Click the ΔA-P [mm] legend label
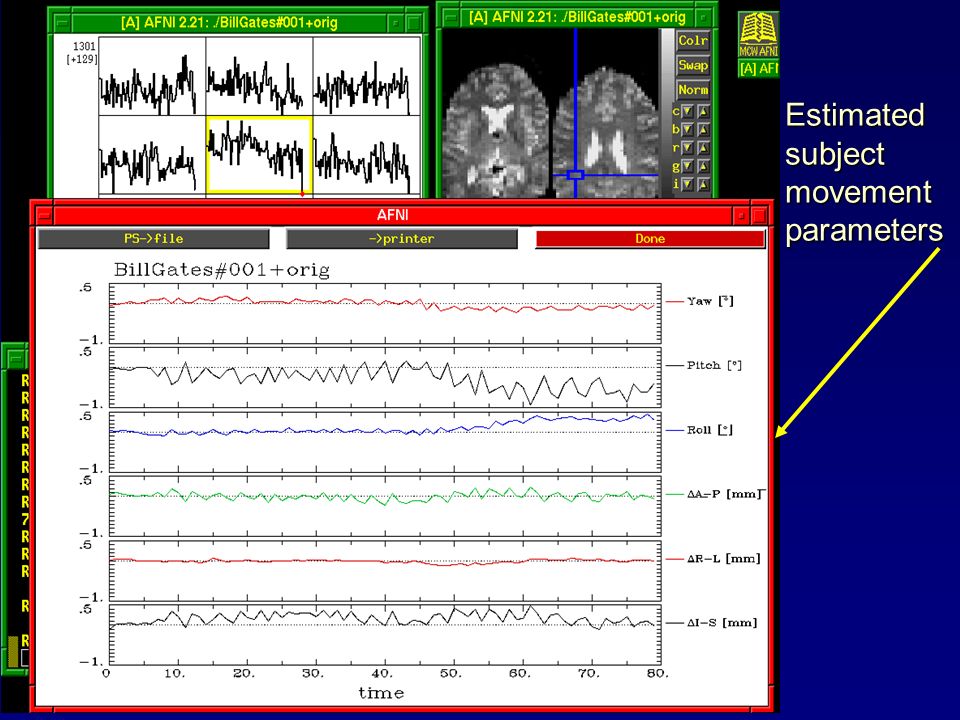Viewport: 960px width, 720px height. [x=725, y=494]
